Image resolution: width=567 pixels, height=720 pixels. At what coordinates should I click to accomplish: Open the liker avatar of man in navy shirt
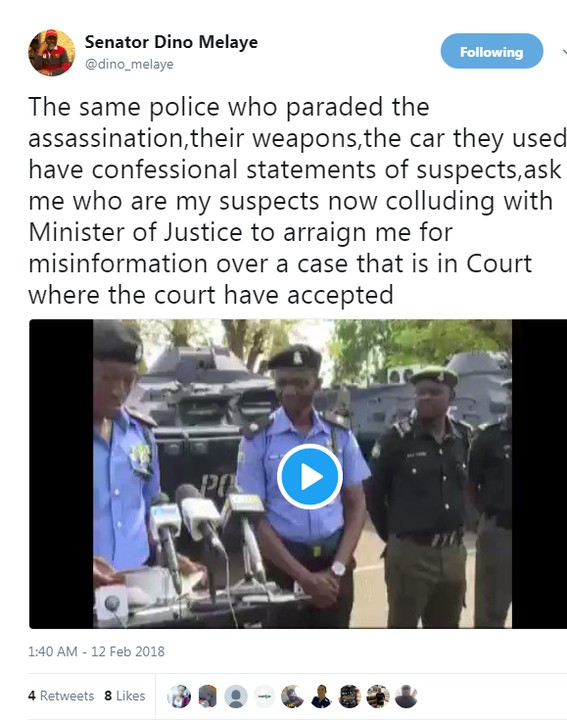pyautogui.click(x=321, y=696)
